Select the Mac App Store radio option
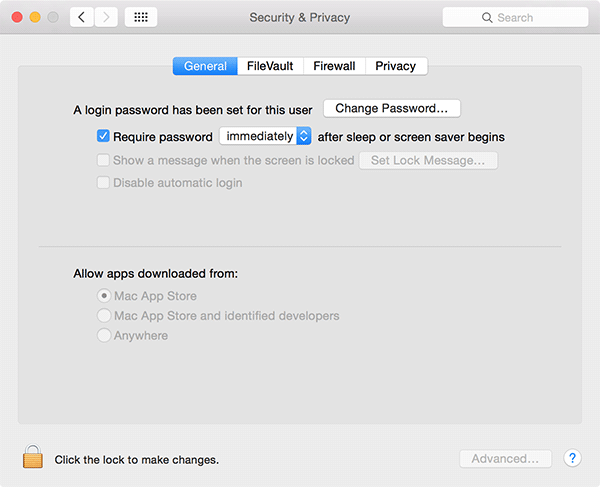Viewport: 600px width, 487px height. point(103,296)
